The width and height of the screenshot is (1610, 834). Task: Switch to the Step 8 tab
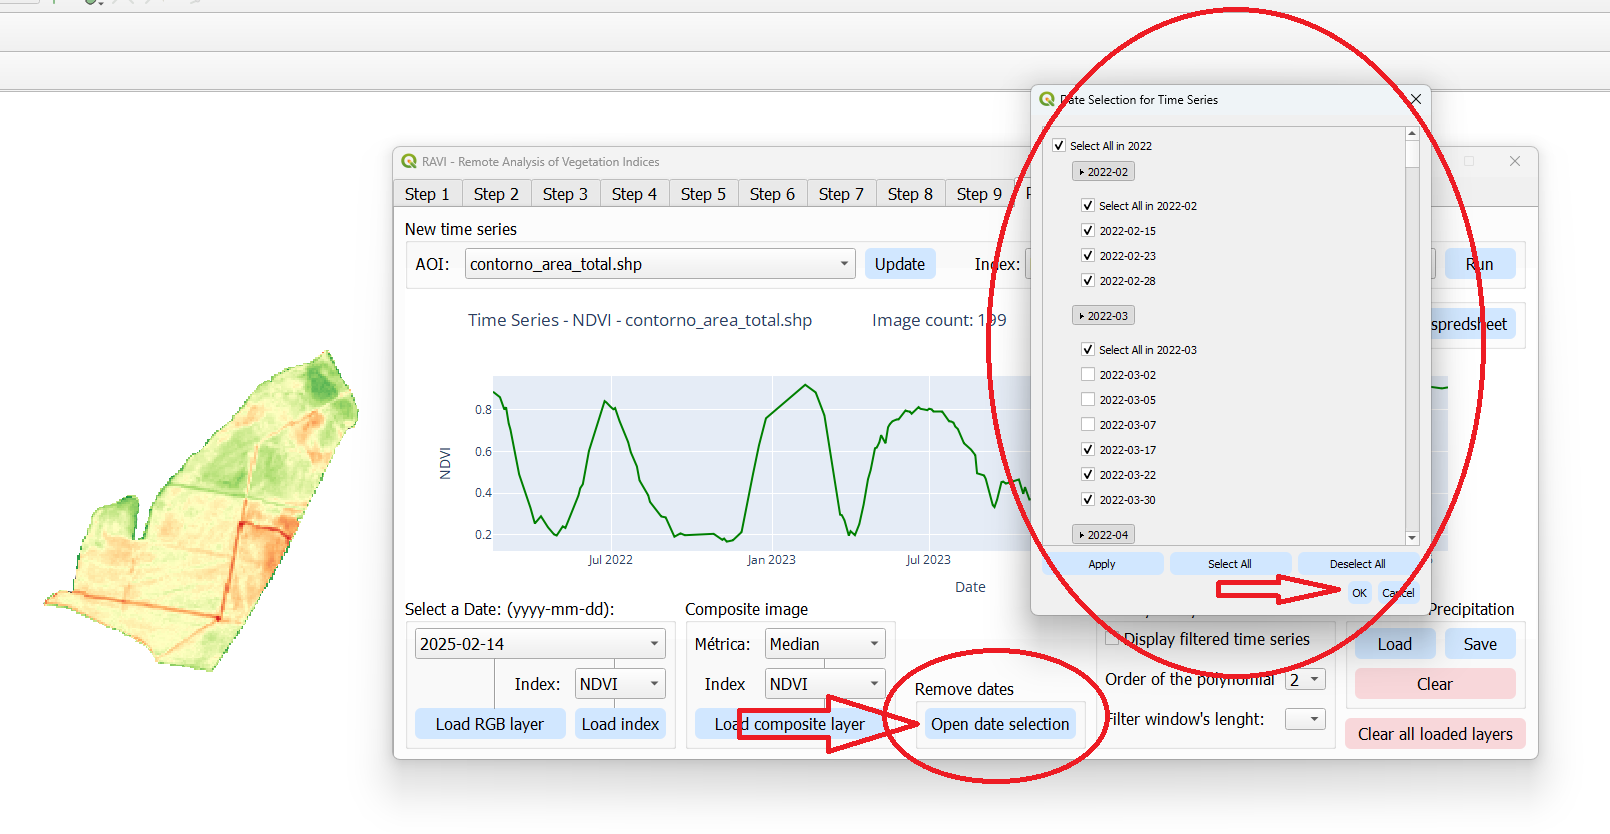[910, 194]
